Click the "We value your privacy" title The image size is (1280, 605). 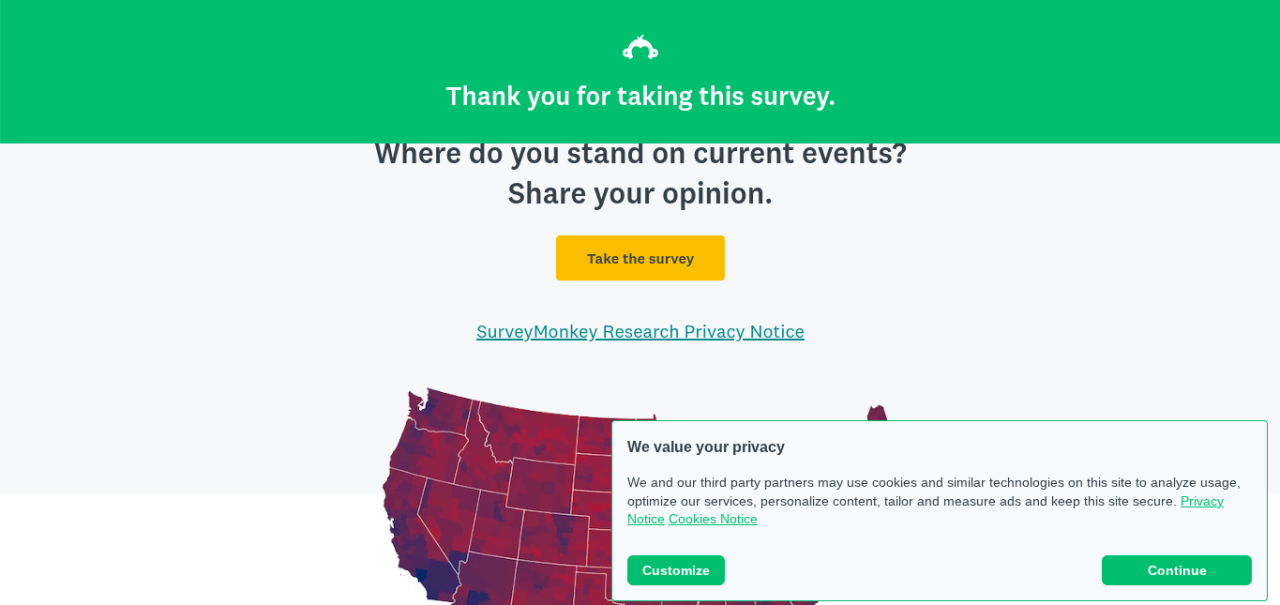coord(705,447)
